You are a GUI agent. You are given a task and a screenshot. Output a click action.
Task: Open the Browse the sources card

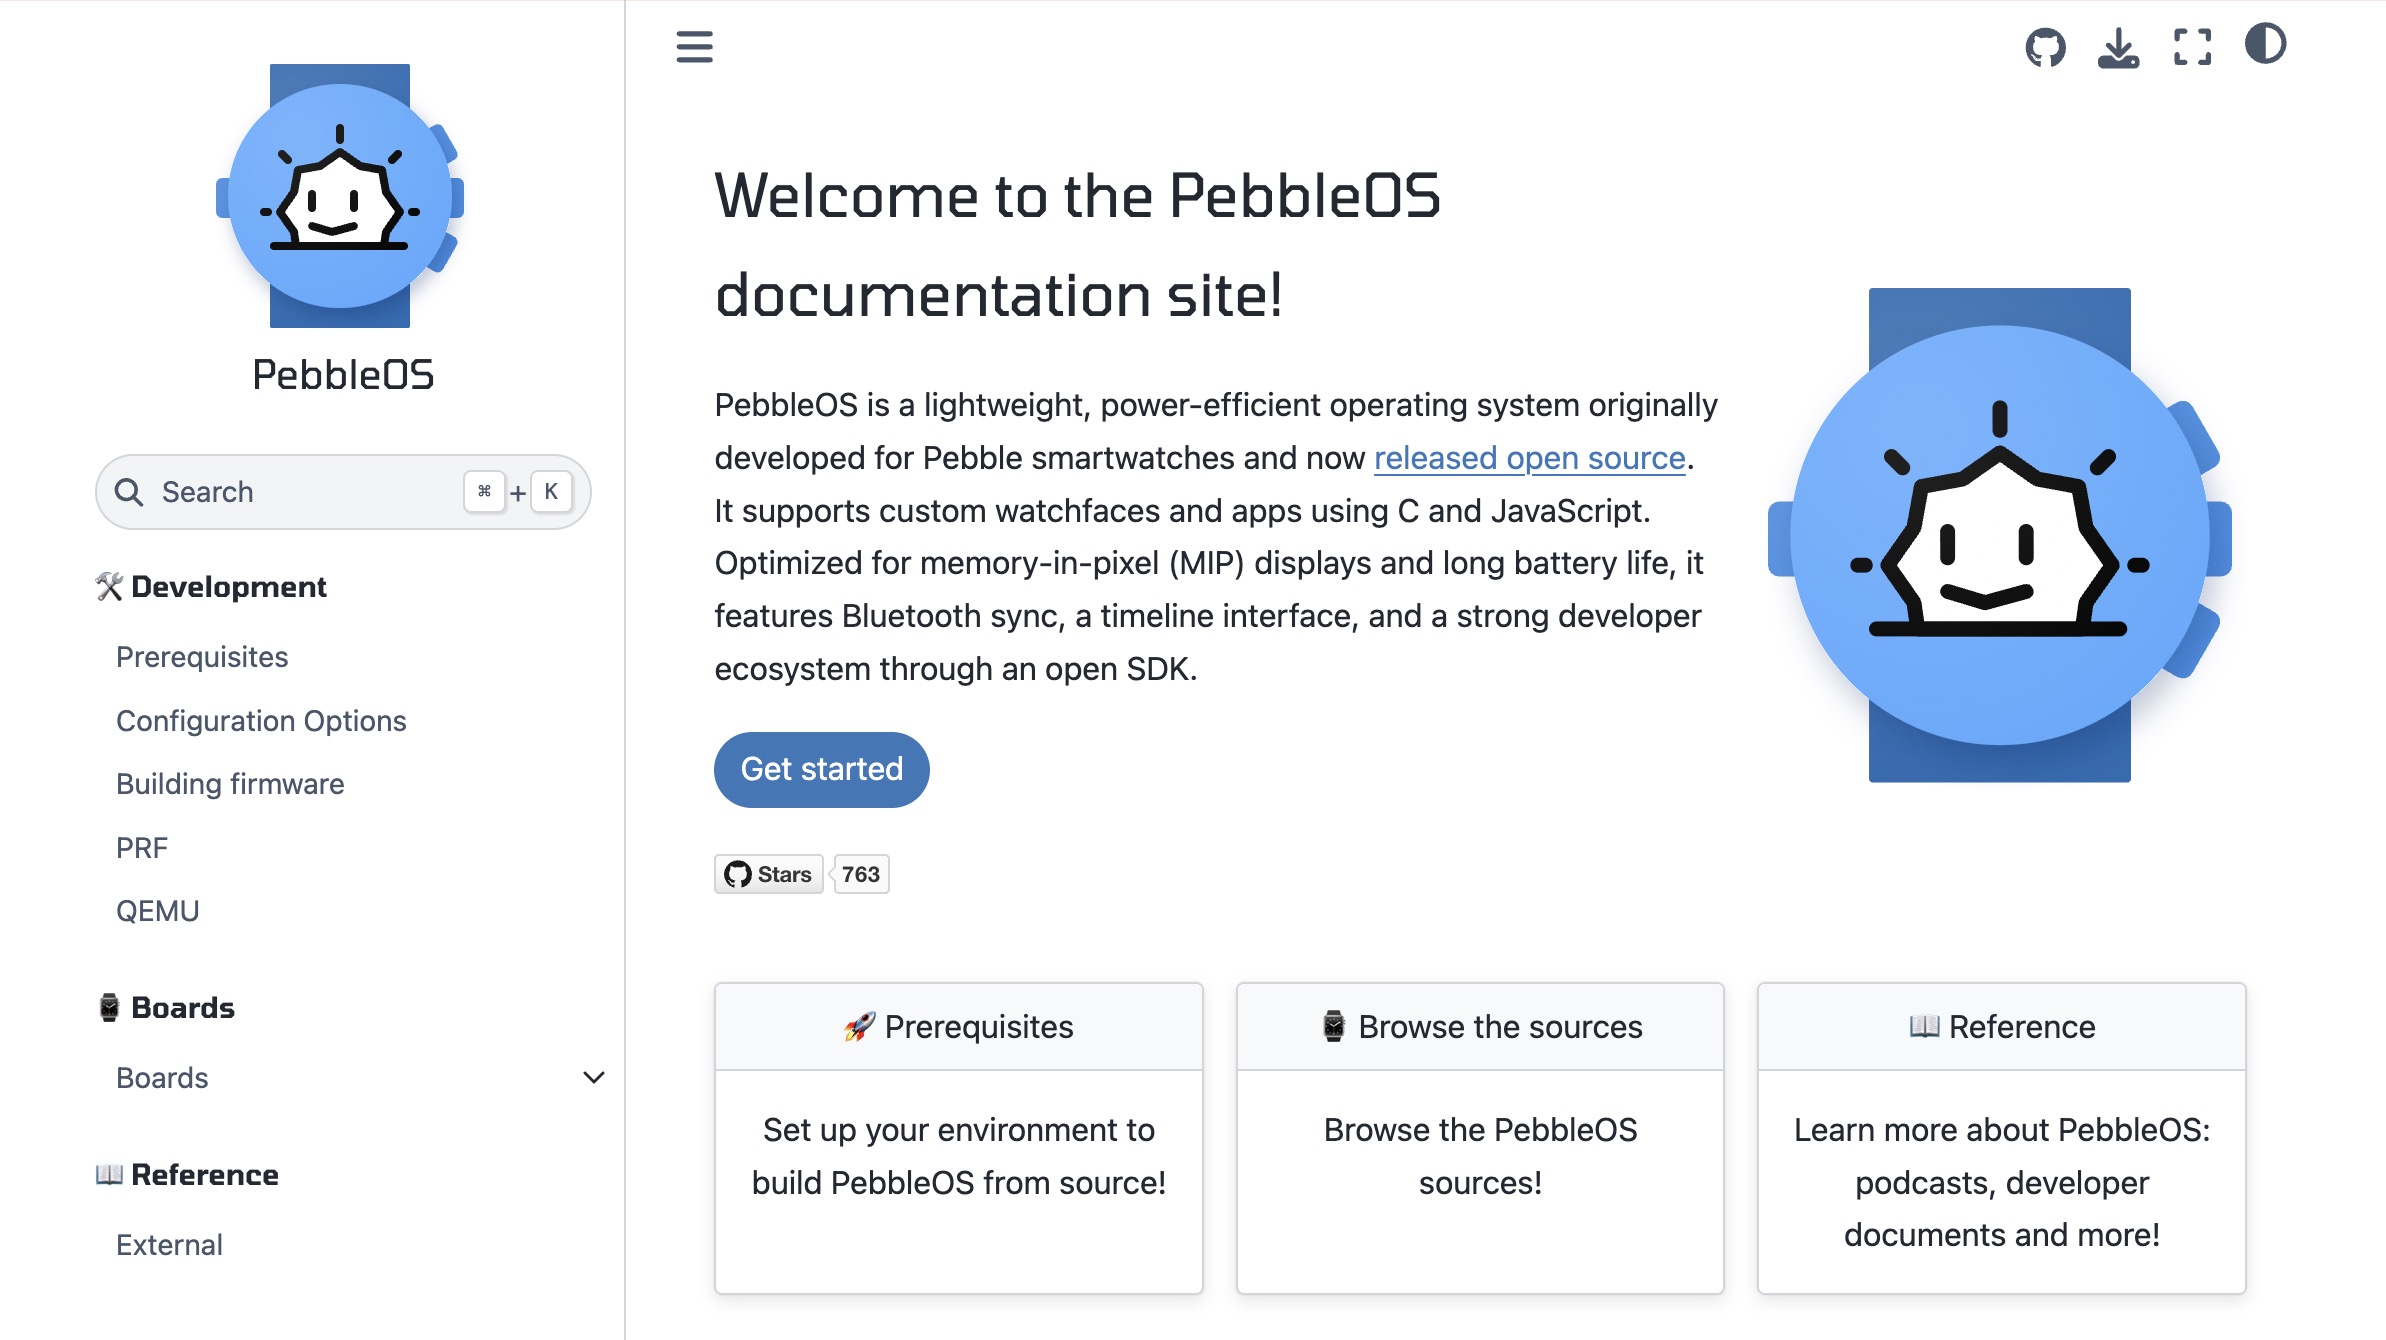pyautogui.click(x=1480, y=1027)
